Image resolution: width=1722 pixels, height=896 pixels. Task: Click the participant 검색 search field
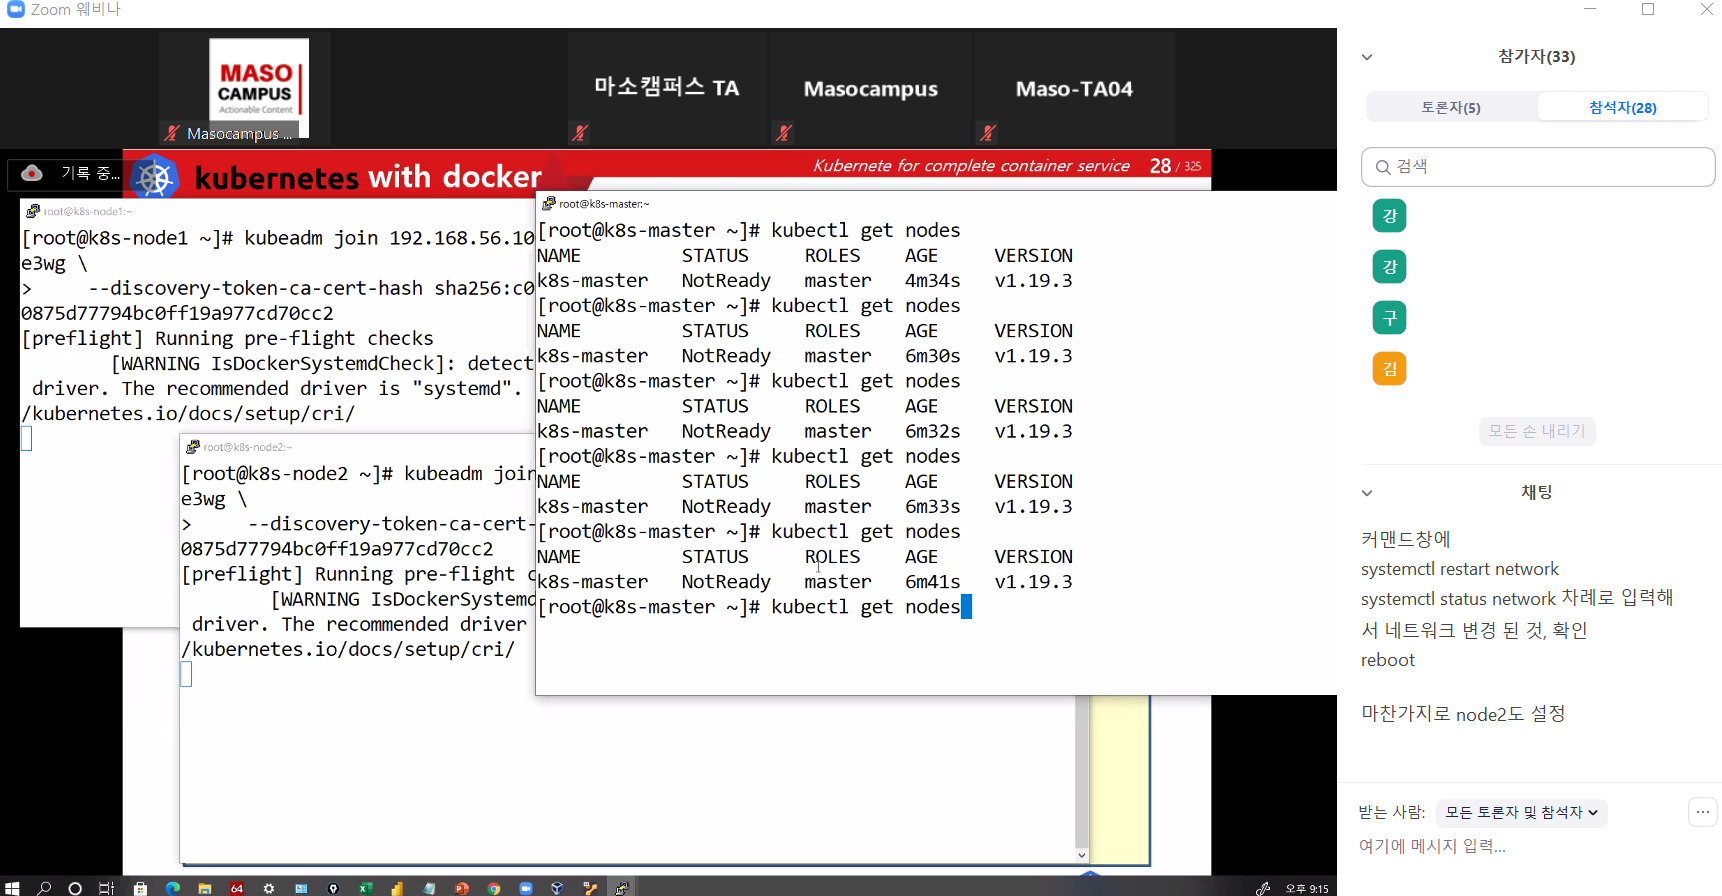(x=1538, y=167)
